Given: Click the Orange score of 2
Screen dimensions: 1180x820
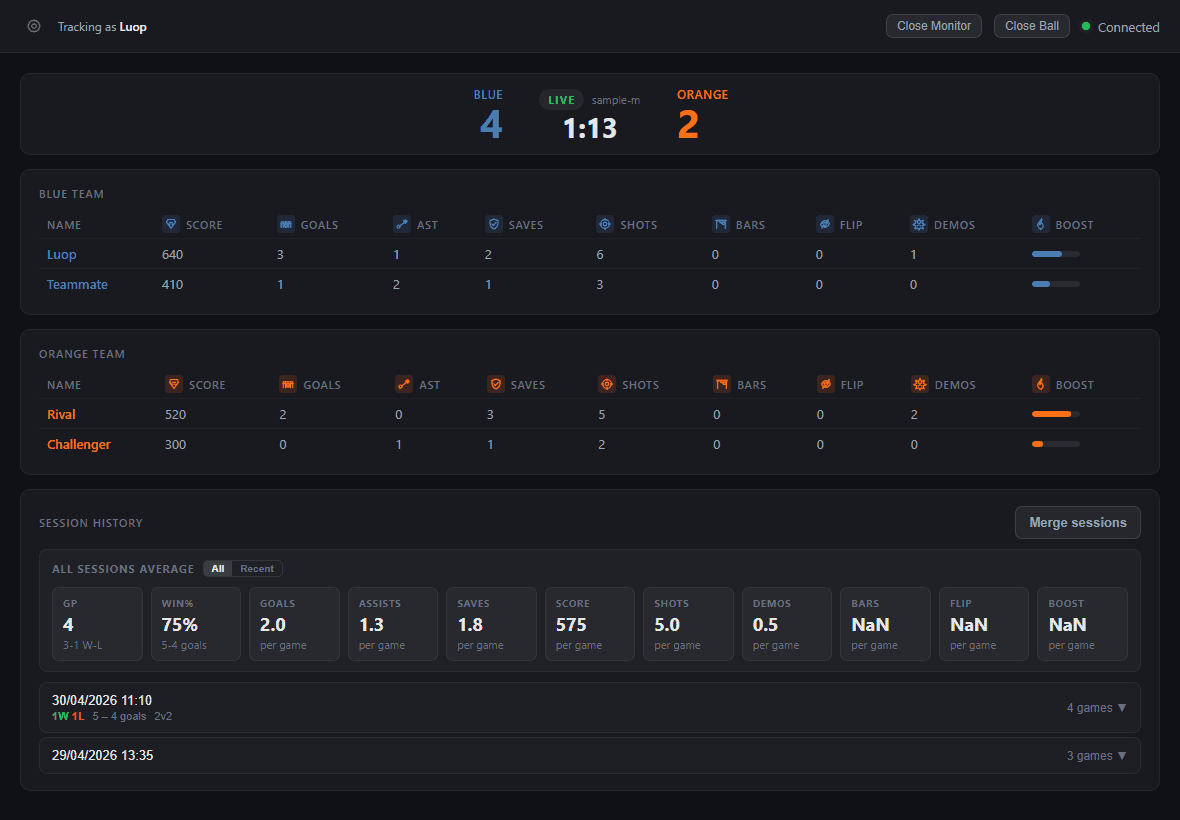Looking at the screenshot, I should (688, 124).
